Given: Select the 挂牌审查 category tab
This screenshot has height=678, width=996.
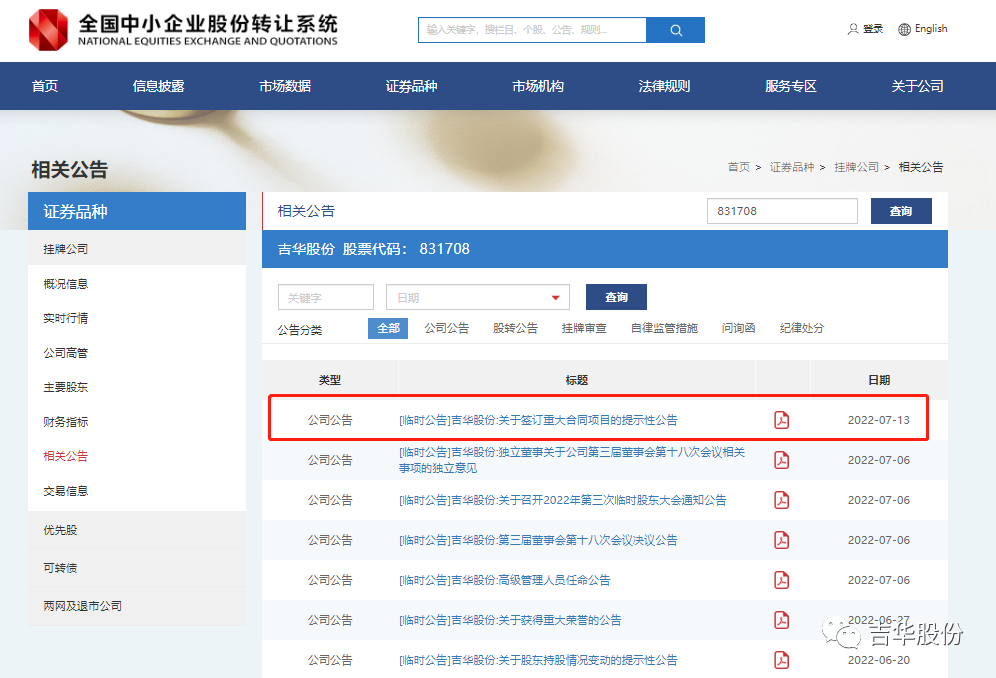Looking at the screenshot, I should coord(584,329).
